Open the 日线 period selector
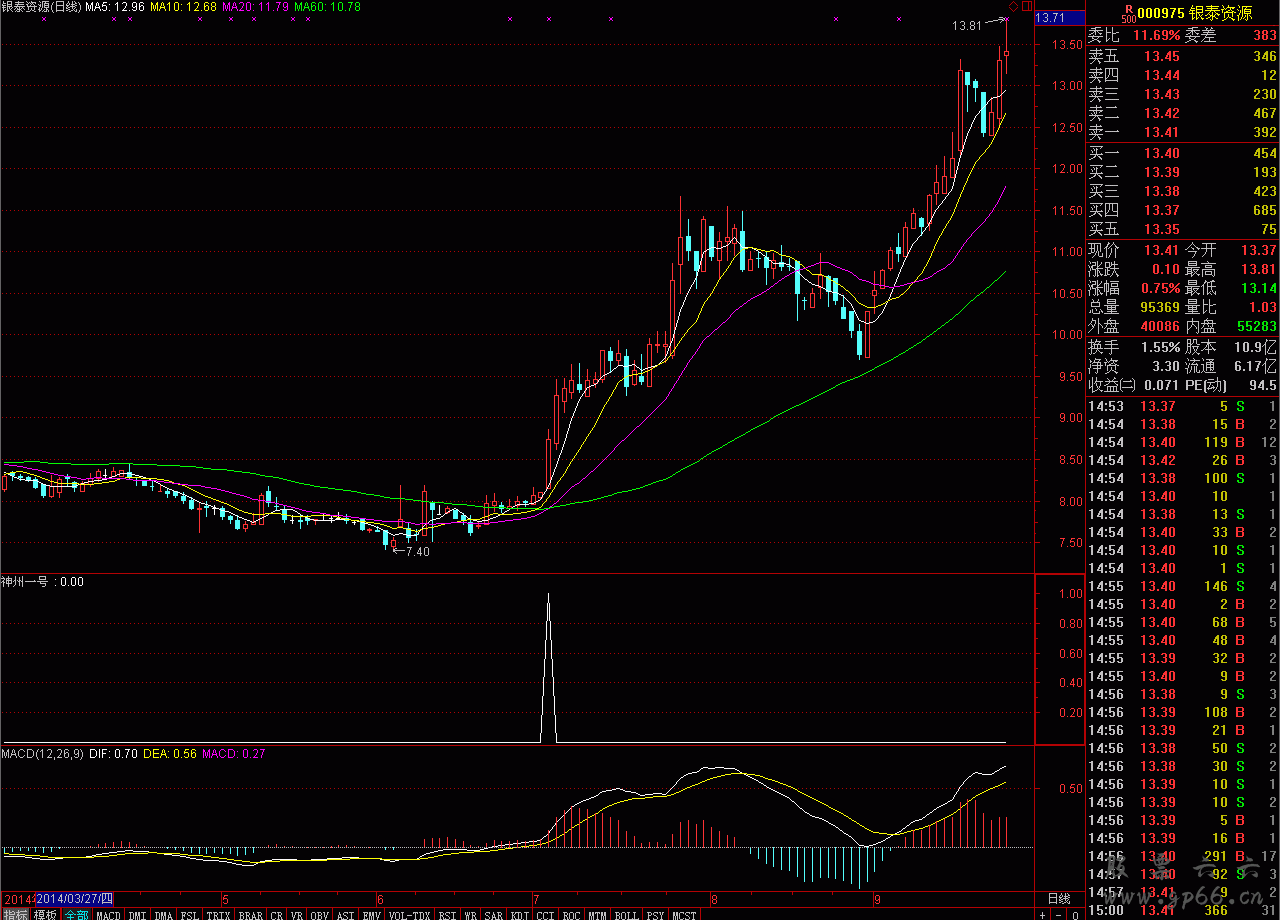Viewport: 1280px width, 920px height. tap(1058, 898)
